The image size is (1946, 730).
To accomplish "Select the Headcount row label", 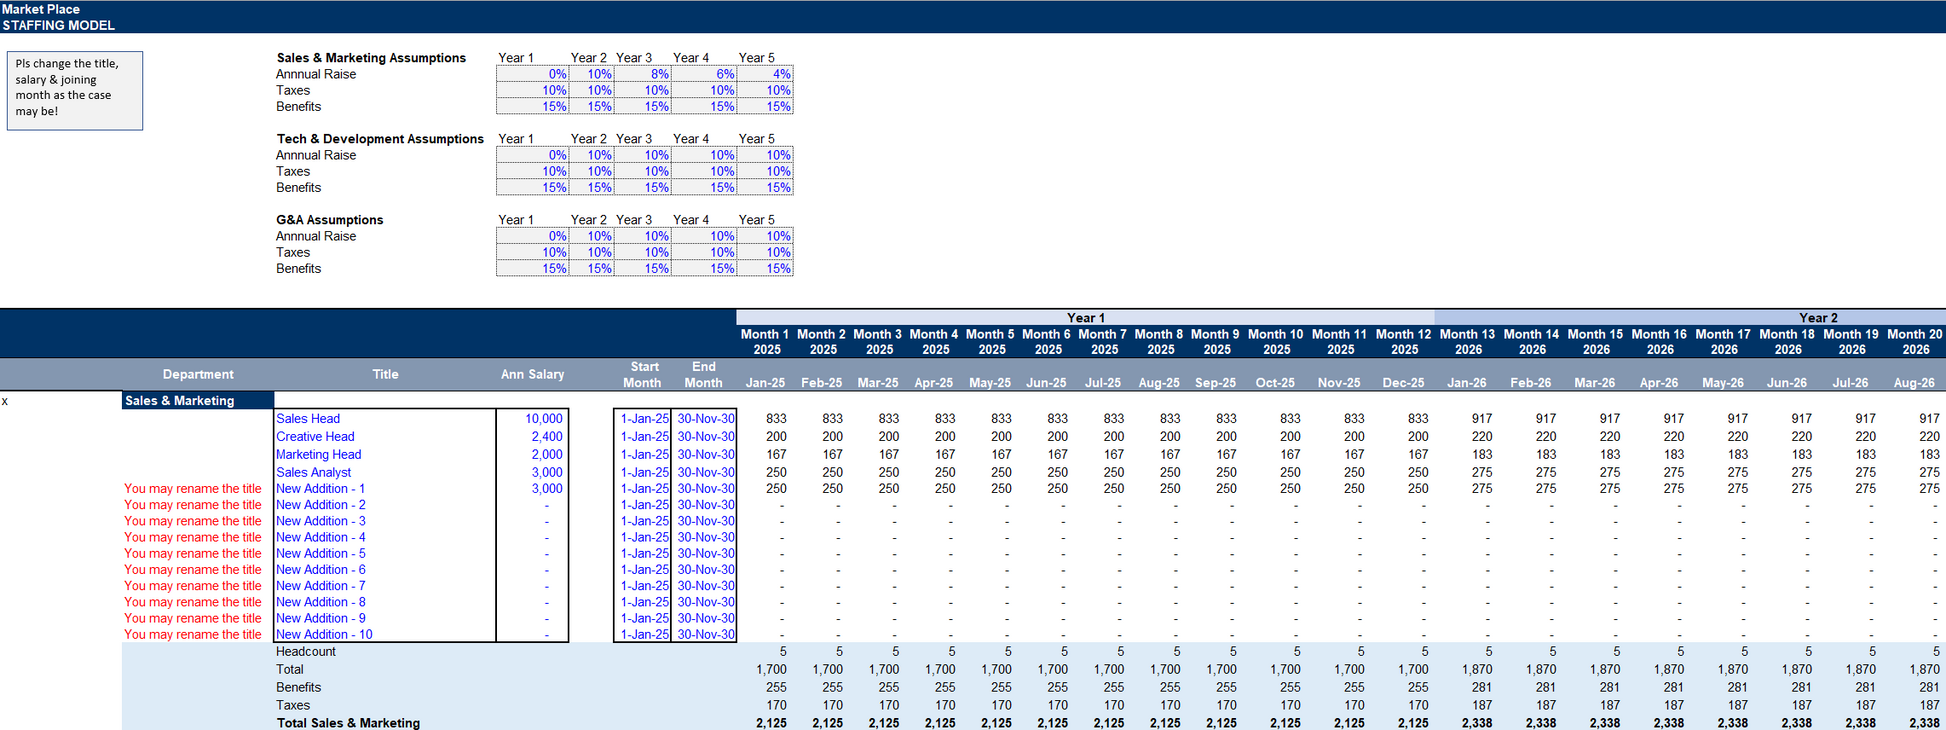I will pyautogui.click(x=306, y=651).
